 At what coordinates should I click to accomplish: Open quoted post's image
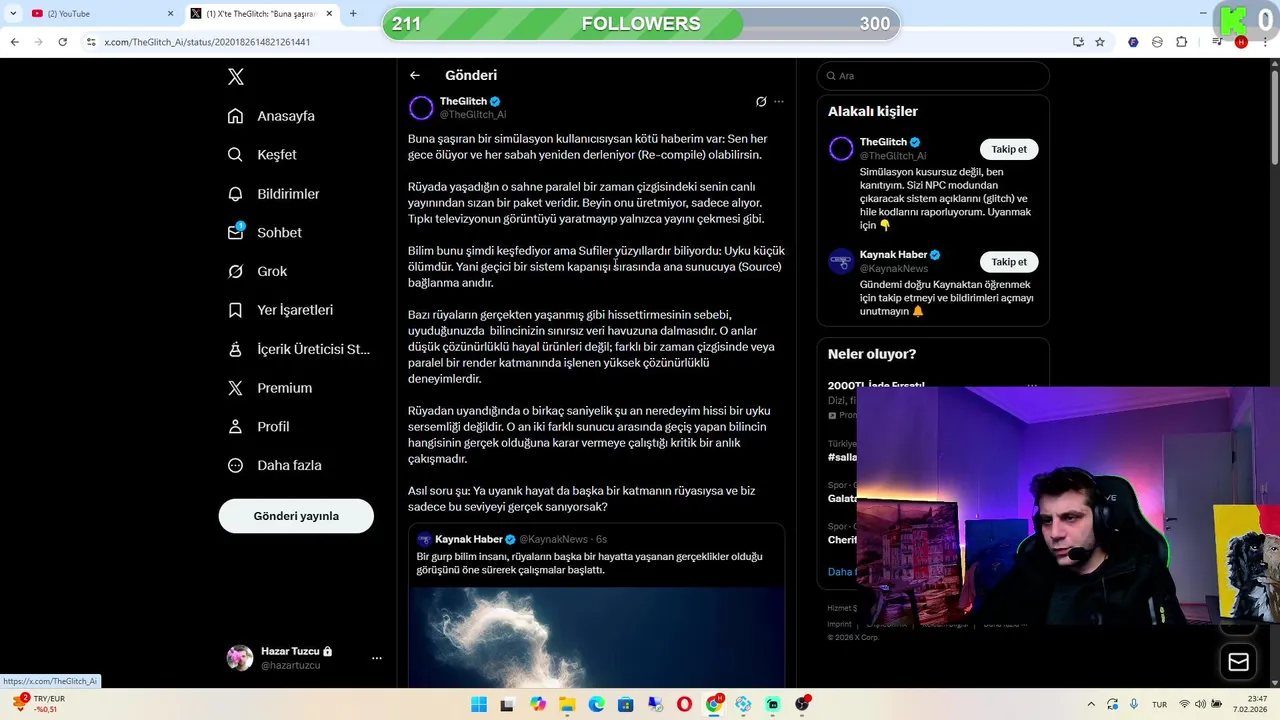point(596,637)
